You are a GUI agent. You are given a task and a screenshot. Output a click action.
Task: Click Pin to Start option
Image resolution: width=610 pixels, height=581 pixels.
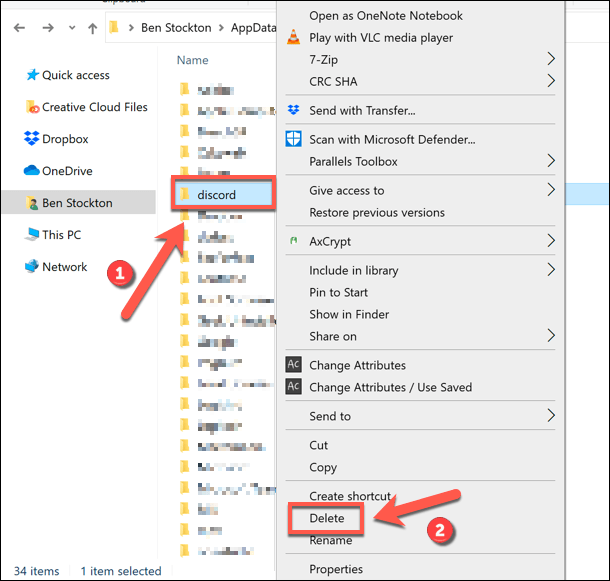(x=338, y=292)
